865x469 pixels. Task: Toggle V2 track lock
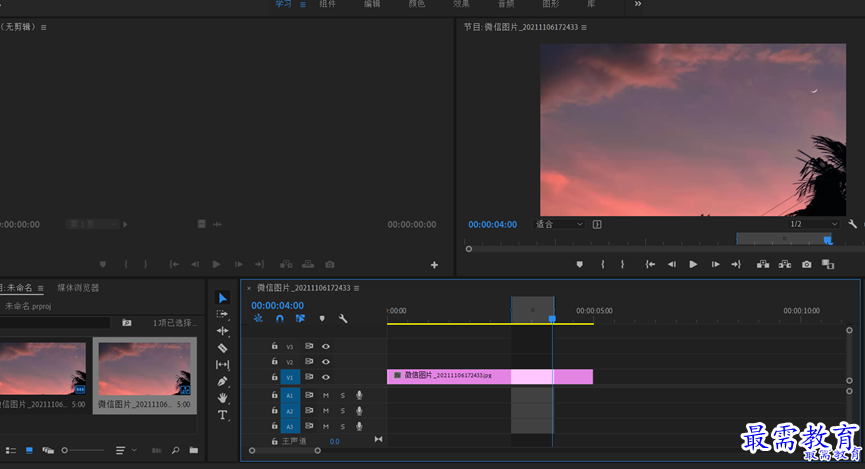(274, 361)
